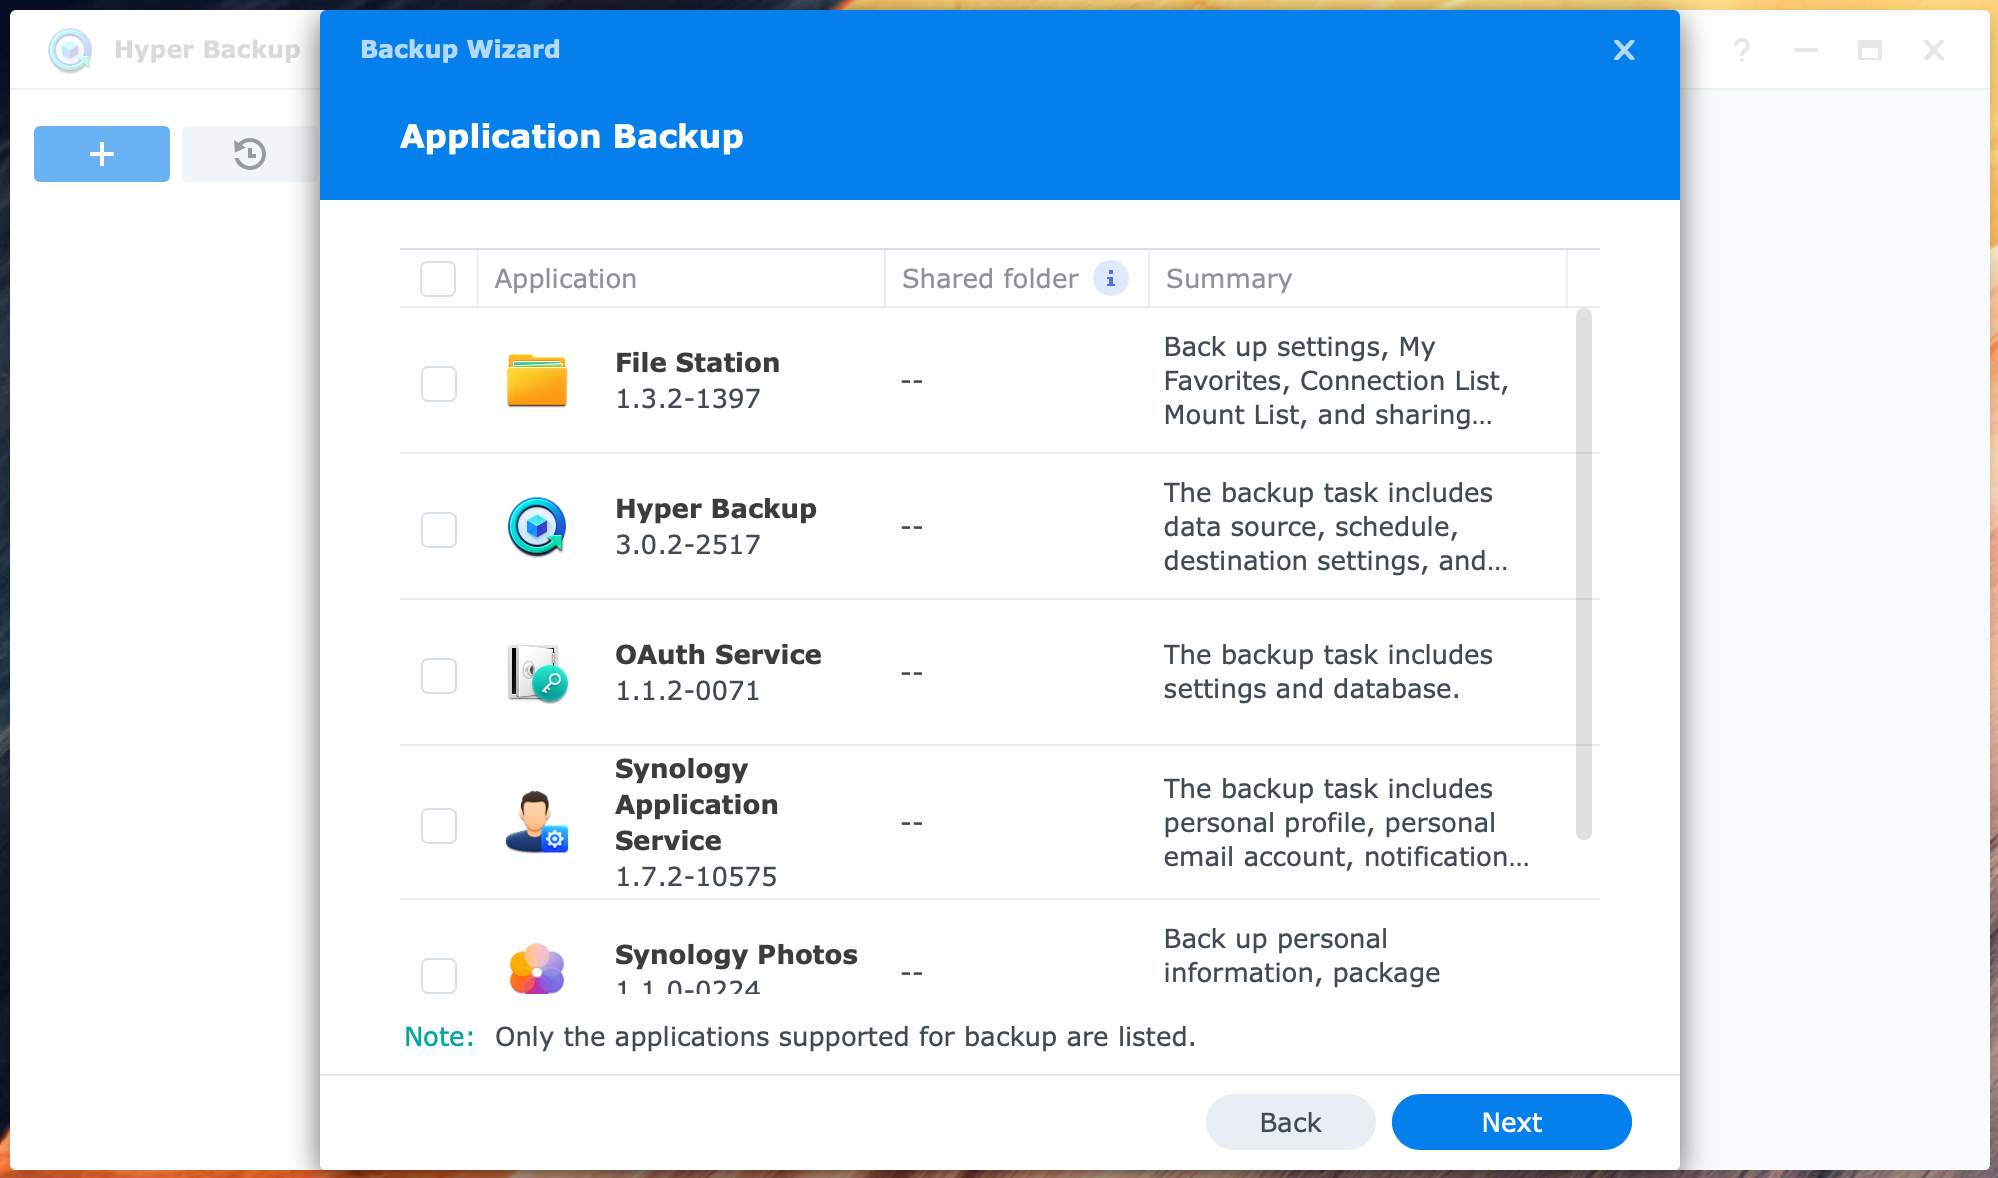Click the application list vertical scrollbar
This screenshot has width=1998, height=1178.
point(1583,574)
